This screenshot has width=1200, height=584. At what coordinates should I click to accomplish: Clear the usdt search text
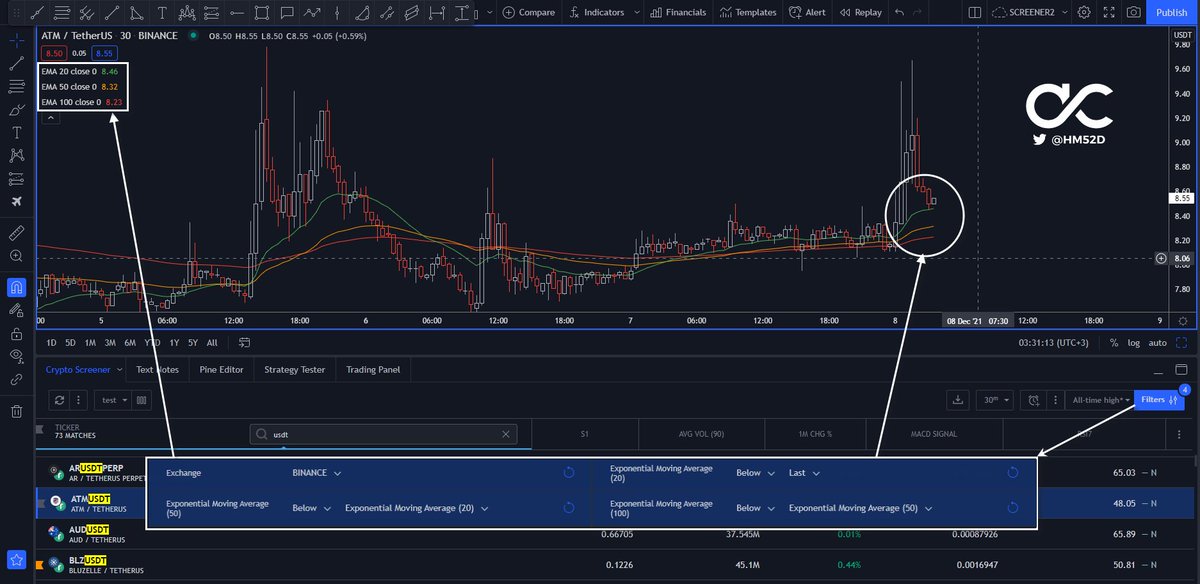[x=506, y=434]
